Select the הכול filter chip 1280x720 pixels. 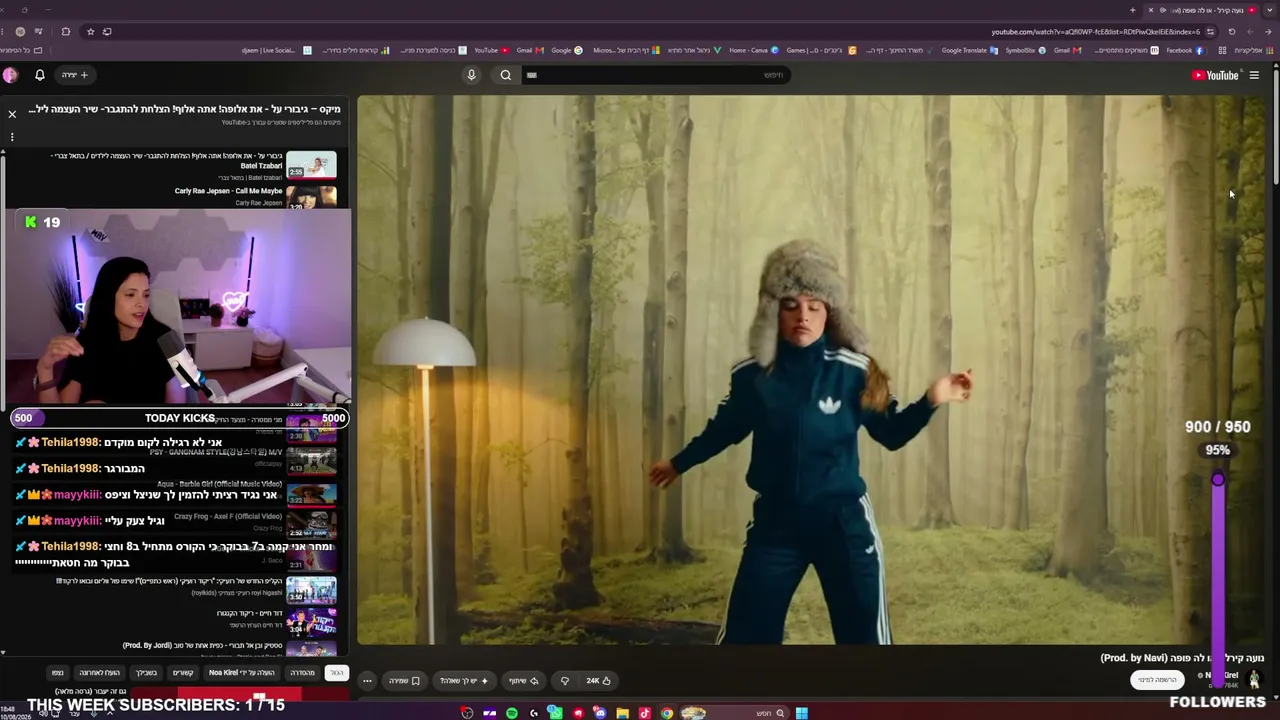coord(337,673)
